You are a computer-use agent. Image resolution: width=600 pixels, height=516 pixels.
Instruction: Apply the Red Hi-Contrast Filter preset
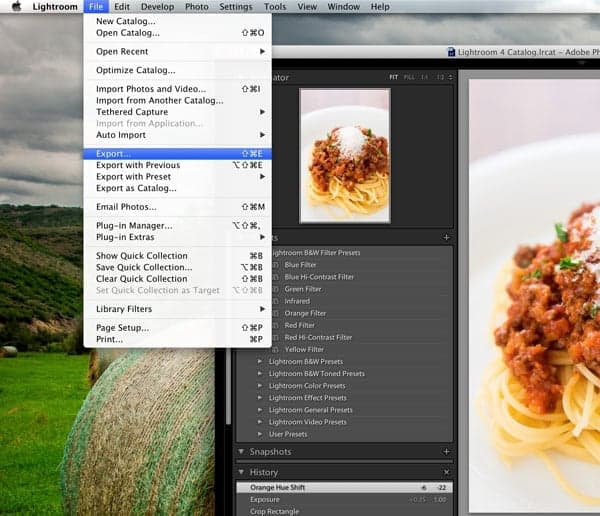318,337
